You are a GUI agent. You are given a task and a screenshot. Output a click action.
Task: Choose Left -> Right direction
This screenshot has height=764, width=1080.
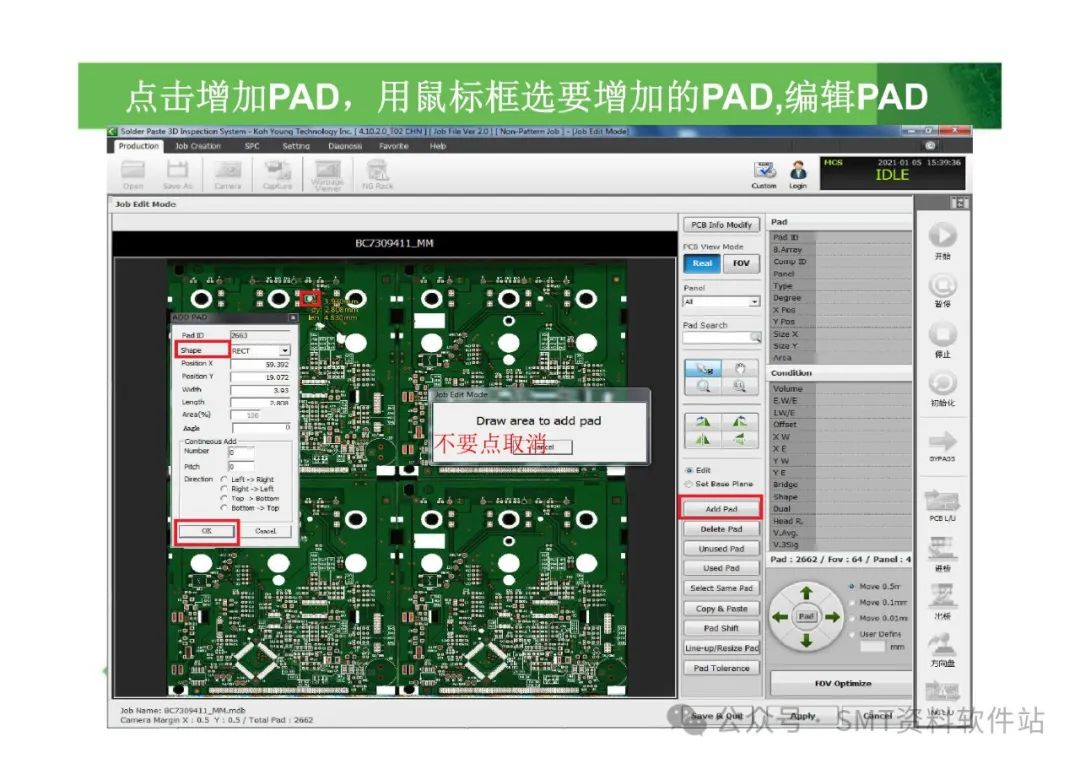(x=224, y=479)
